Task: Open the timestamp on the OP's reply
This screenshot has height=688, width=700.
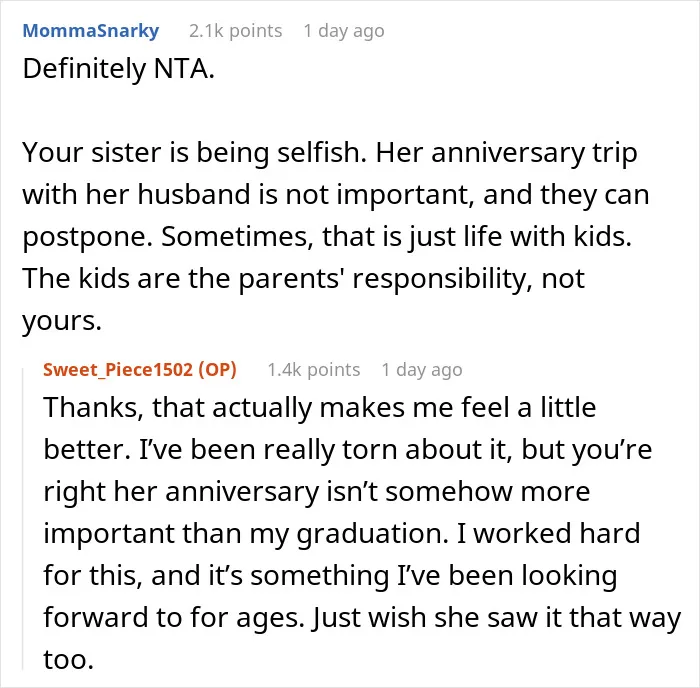Action: pos(422,370)
